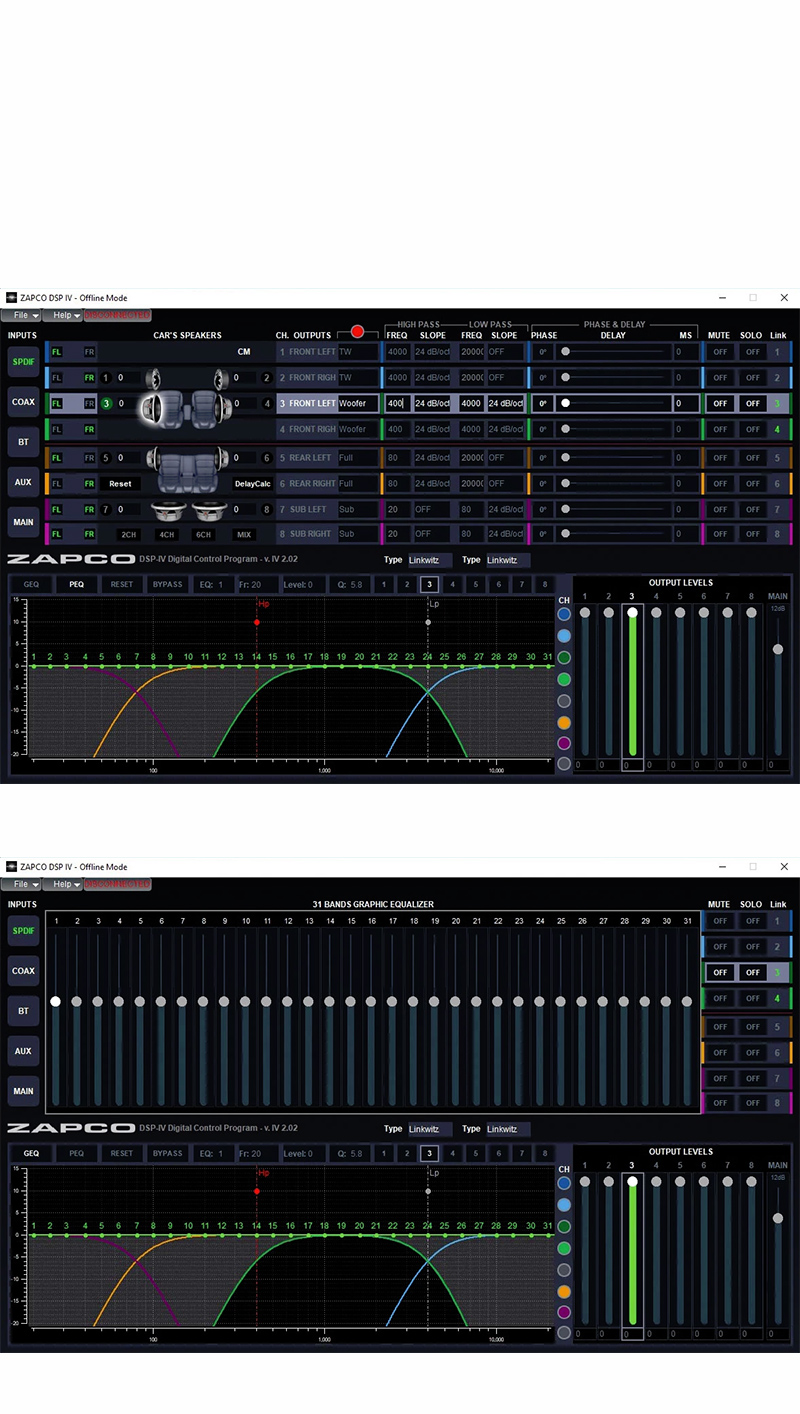The width and height of the screenshot is (800, 1414).
Task: Toggle Link 7 in Graphic Equalizer window
Action: pos(776,1079)
